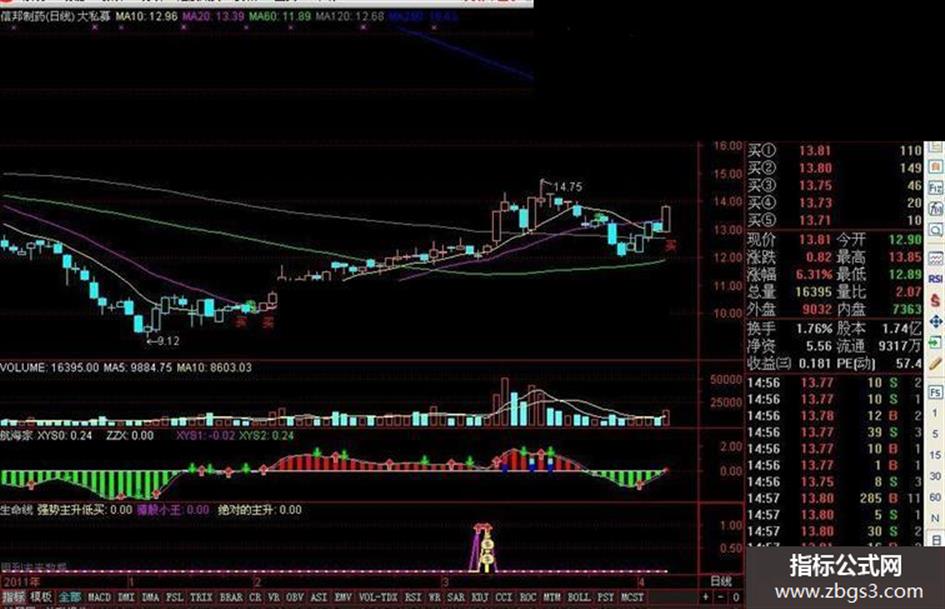
Task: Switch to the ASI indicator tab
Action: click(319, 597)
